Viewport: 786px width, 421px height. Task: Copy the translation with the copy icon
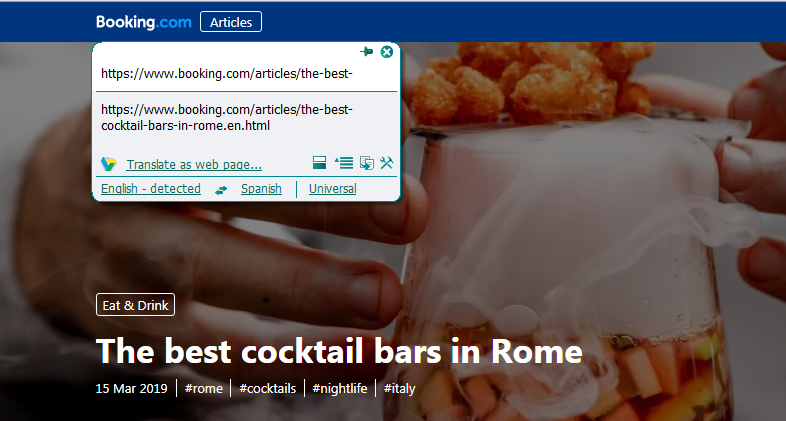coord(366,163)
